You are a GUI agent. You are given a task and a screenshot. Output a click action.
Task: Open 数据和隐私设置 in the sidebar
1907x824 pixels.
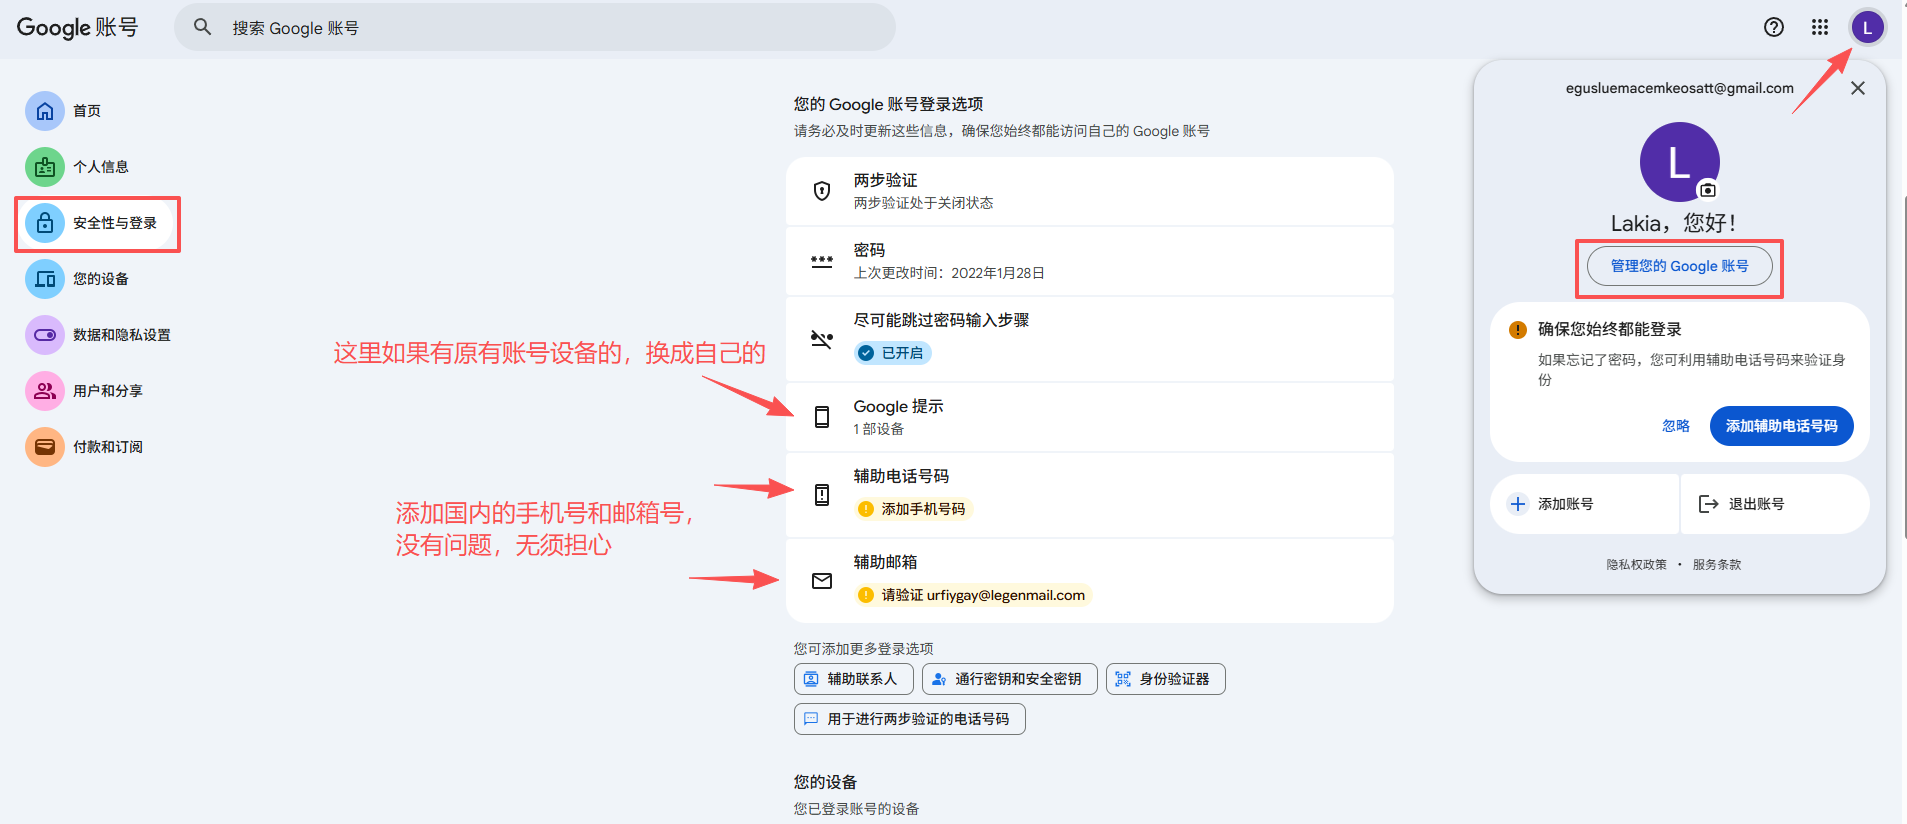pos(122,335)
